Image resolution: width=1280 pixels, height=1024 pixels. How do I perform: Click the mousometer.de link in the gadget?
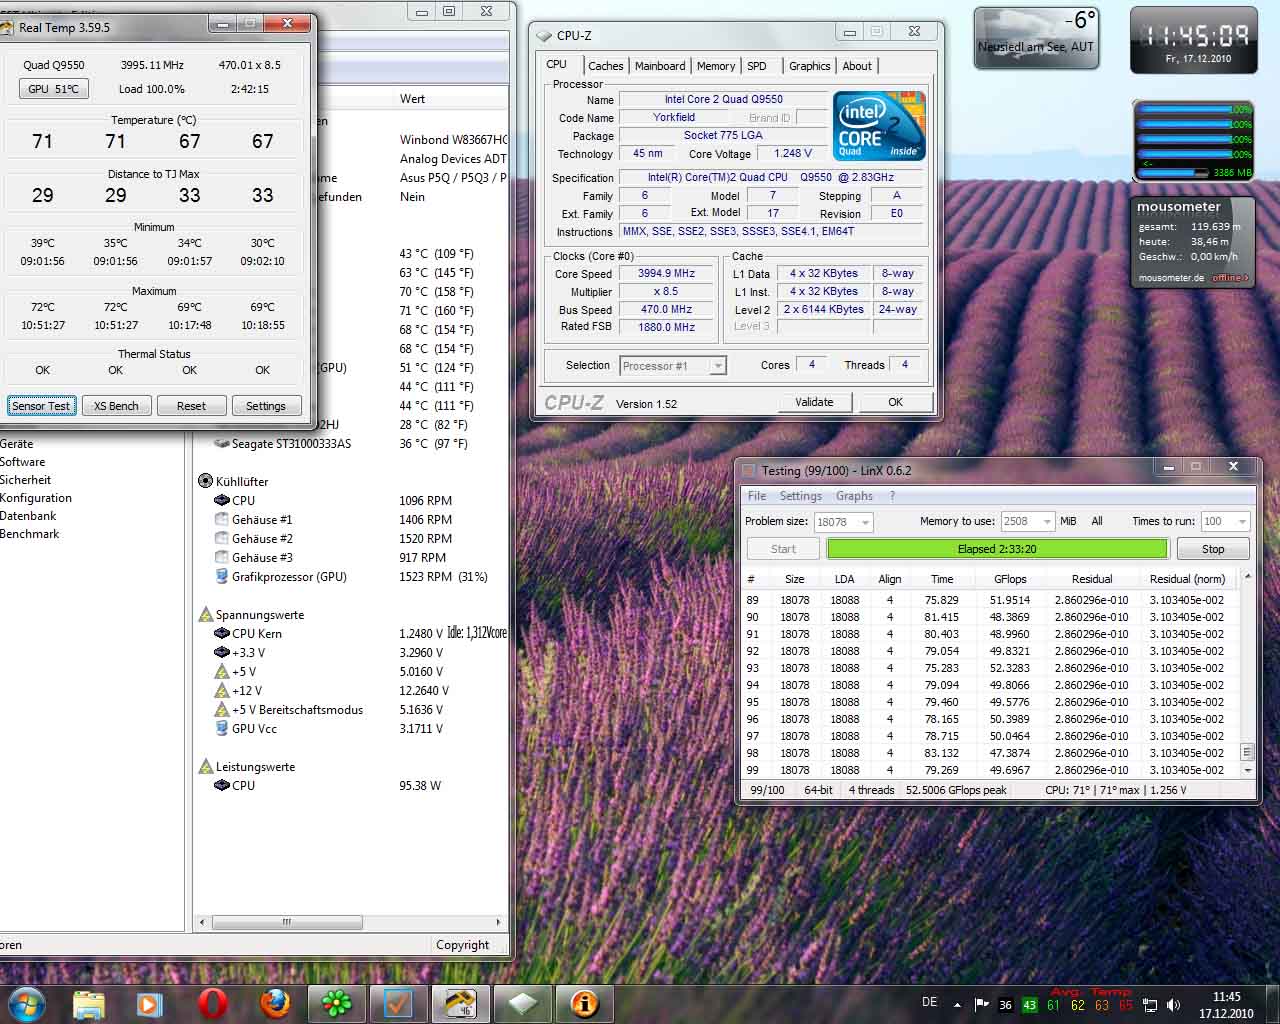pyautogui.click(x=1171, y=278)
